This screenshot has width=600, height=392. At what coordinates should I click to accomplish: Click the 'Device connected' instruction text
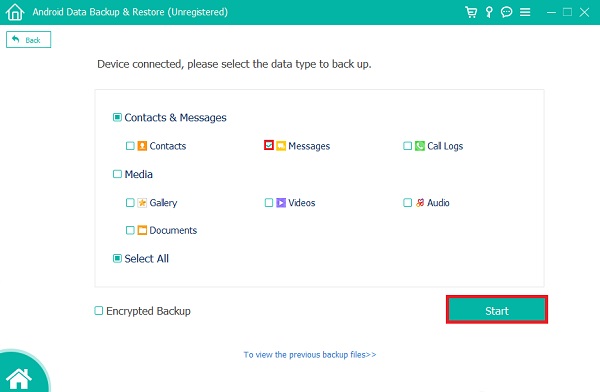234,64
